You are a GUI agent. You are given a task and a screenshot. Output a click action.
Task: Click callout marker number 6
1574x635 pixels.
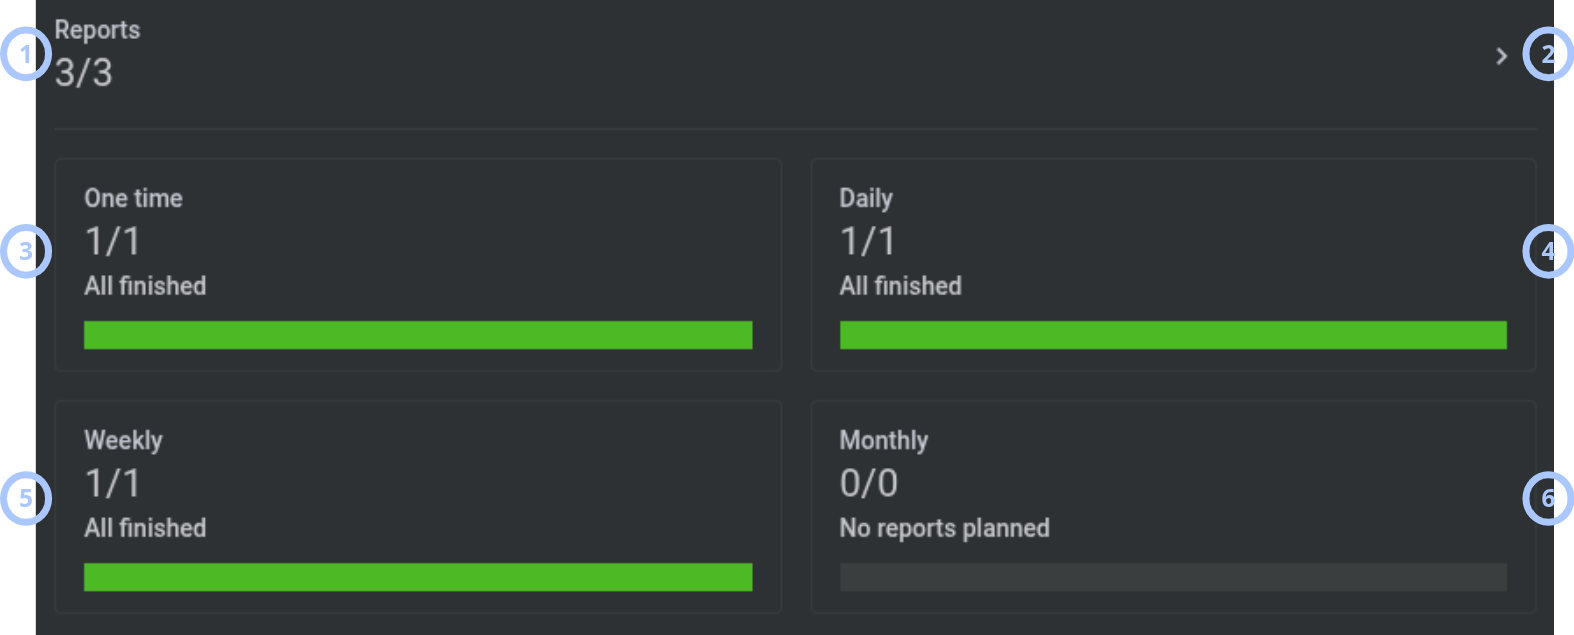click(x=1548, y=498)
